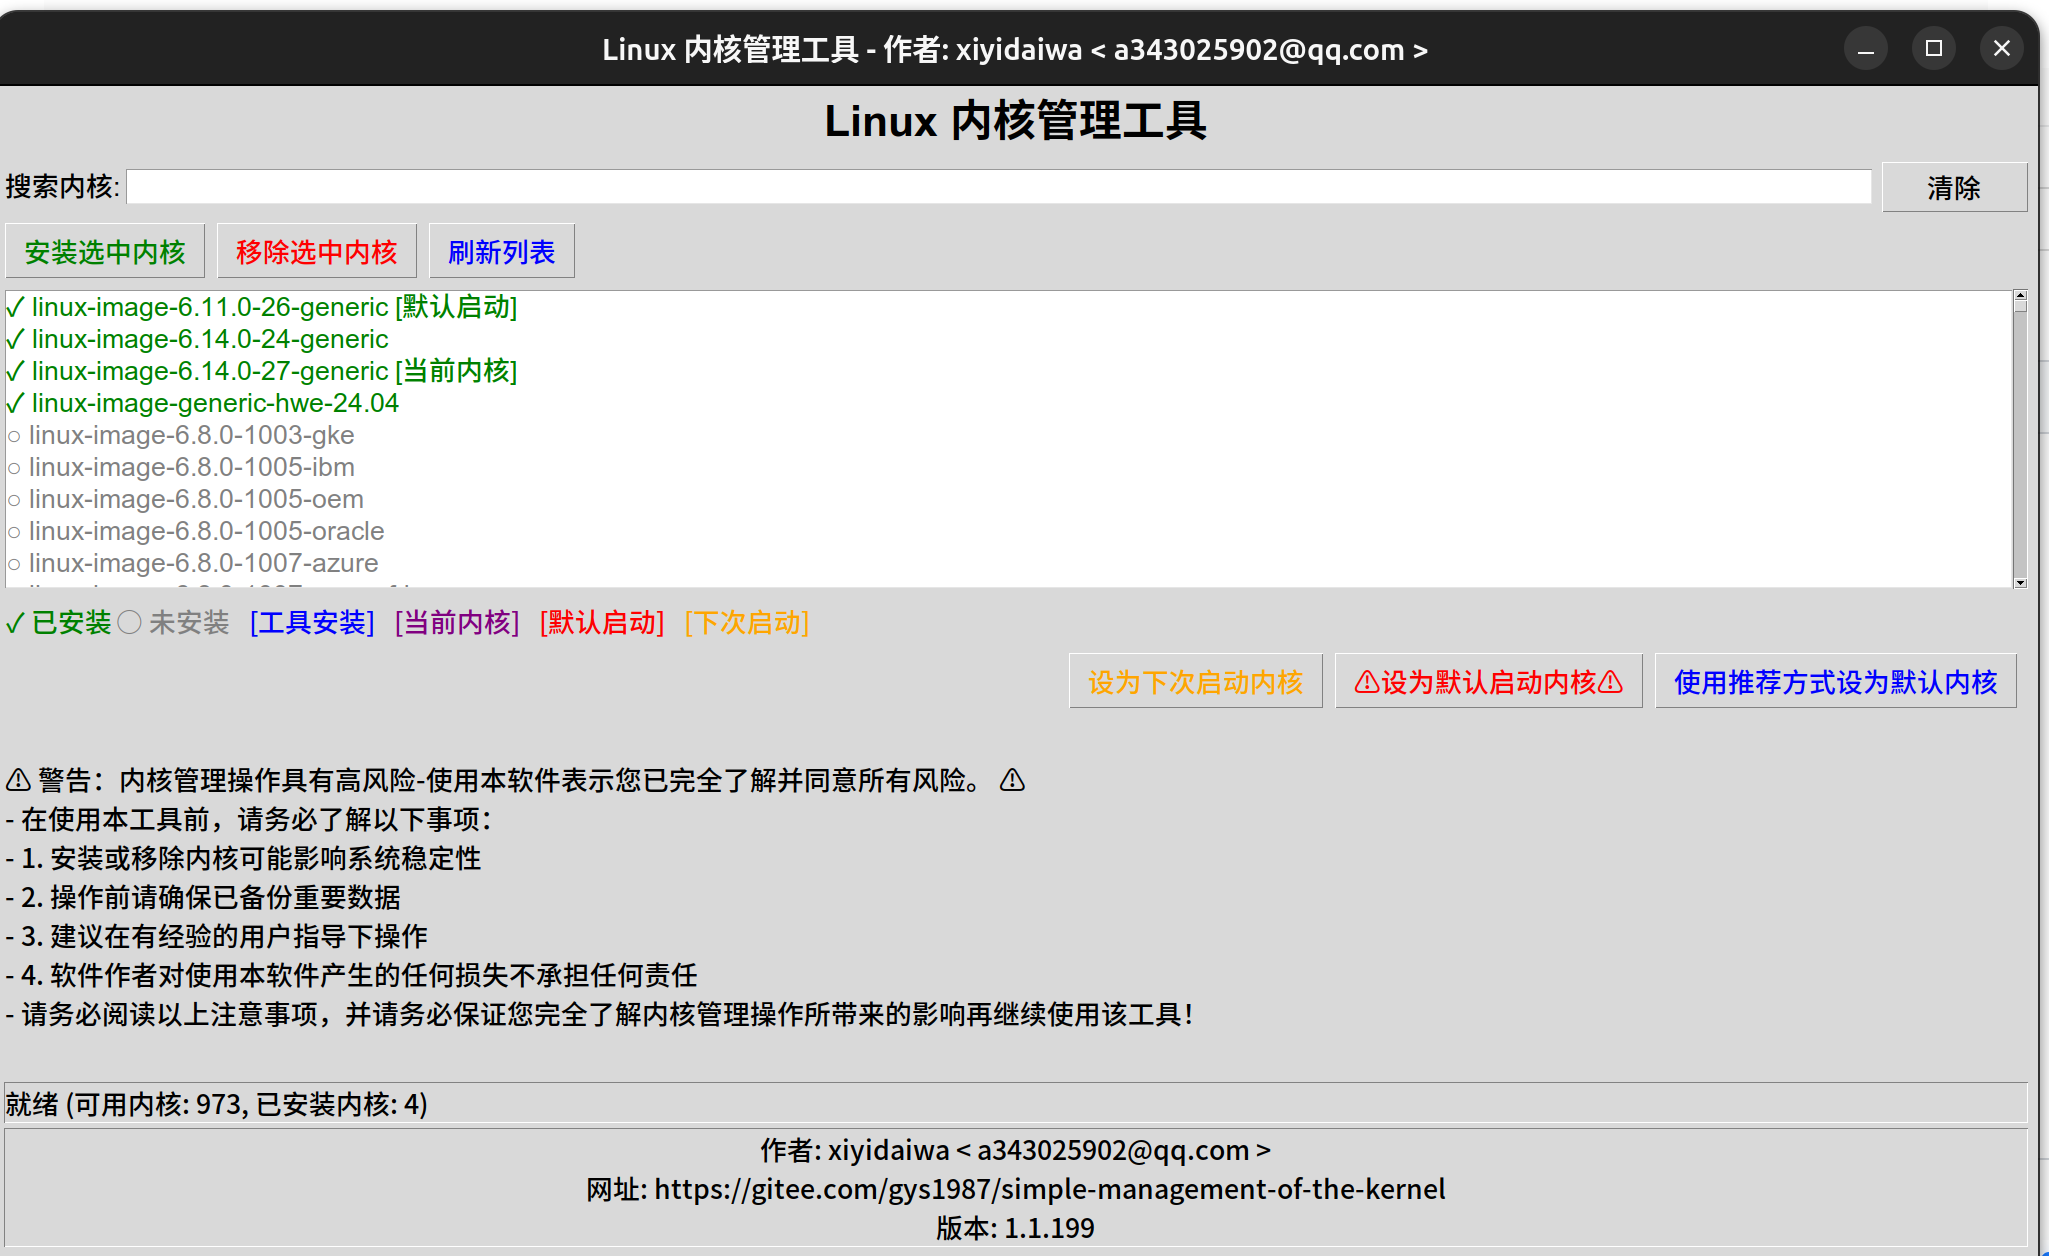Screen dimensions: 2049x1256
Task: Maximize the kernel manager window
Action: [1934, 49]
